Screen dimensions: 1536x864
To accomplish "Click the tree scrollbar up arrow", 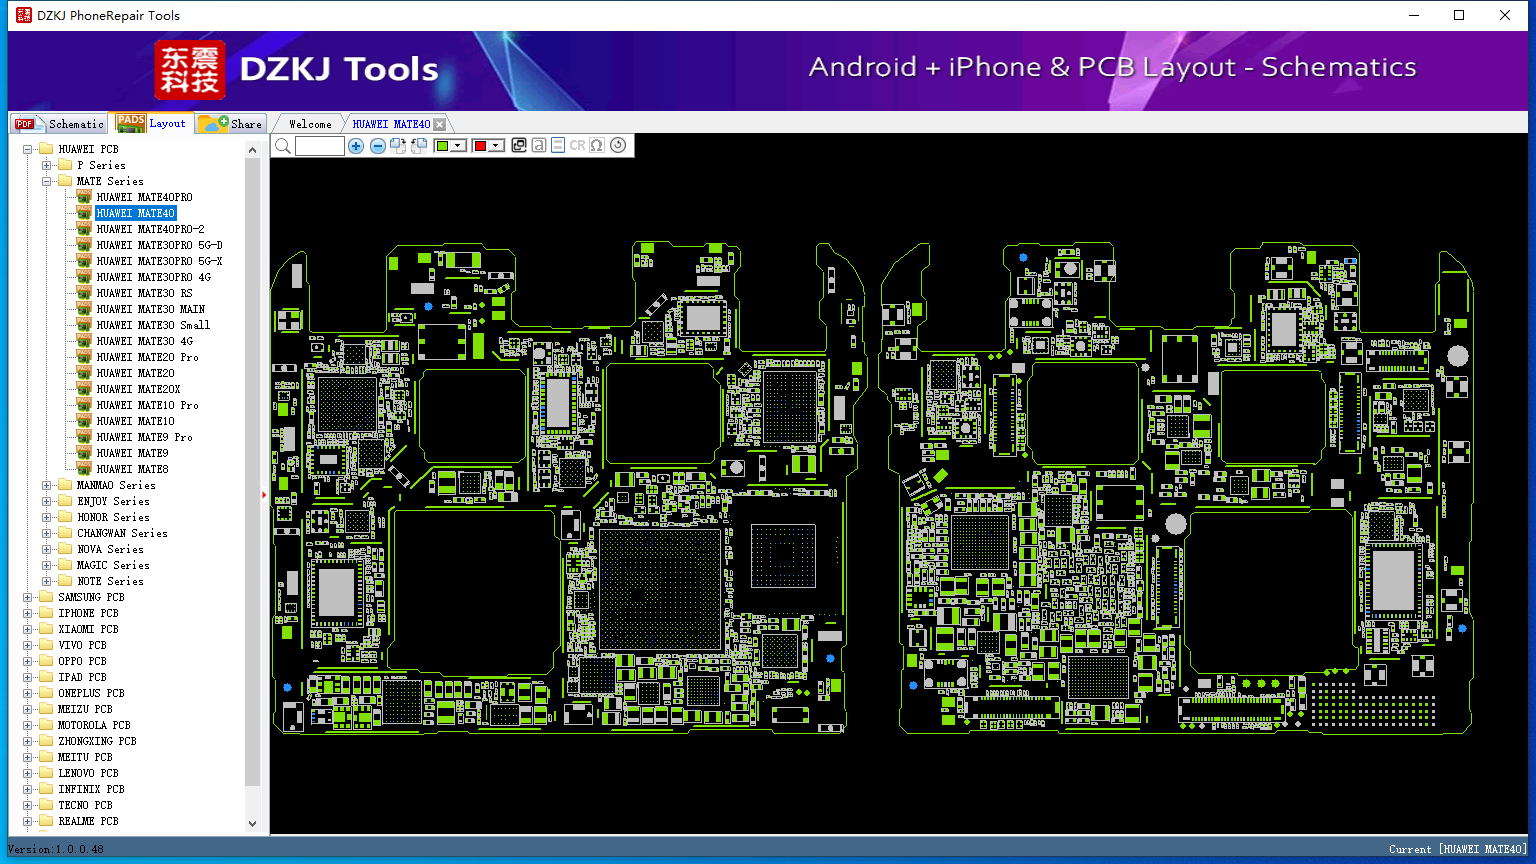I will [x=252, y=150].
